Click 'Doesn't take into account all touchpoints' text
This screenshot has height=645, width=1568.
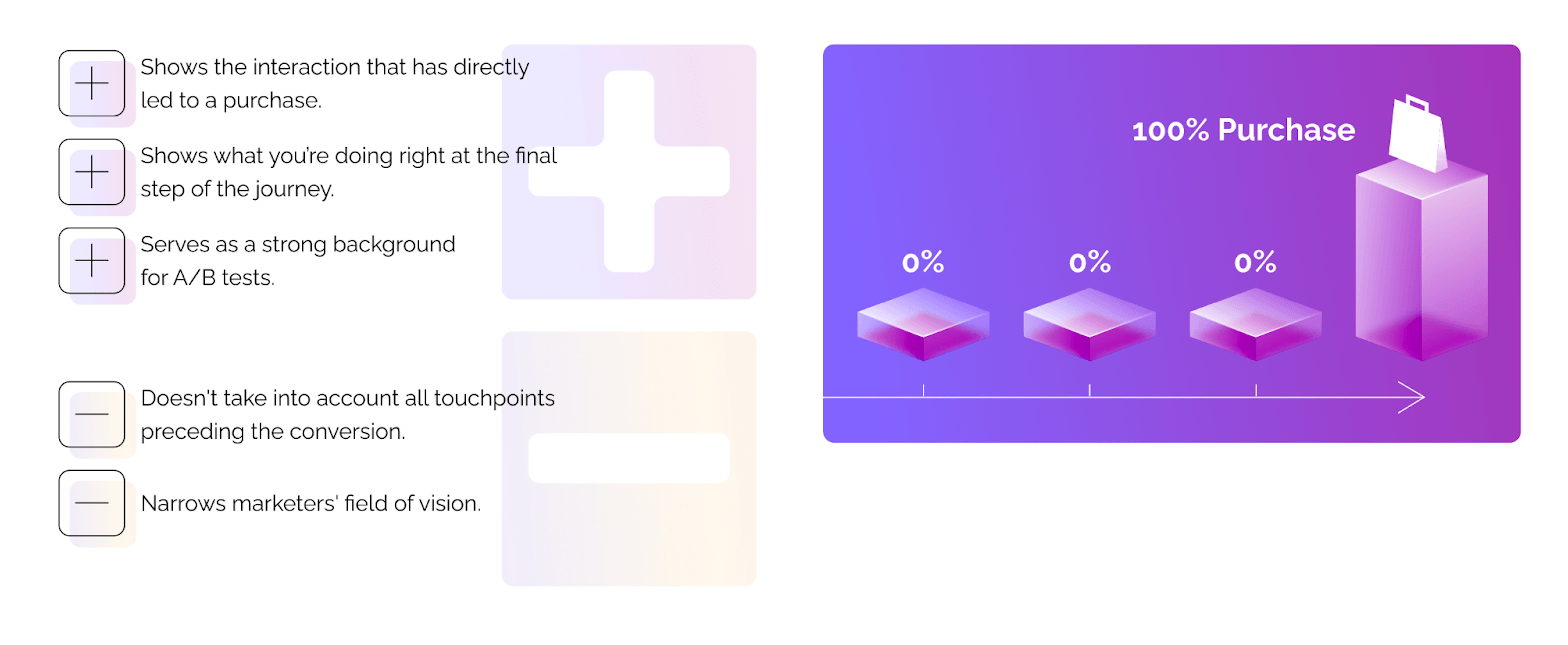point(348,398)
